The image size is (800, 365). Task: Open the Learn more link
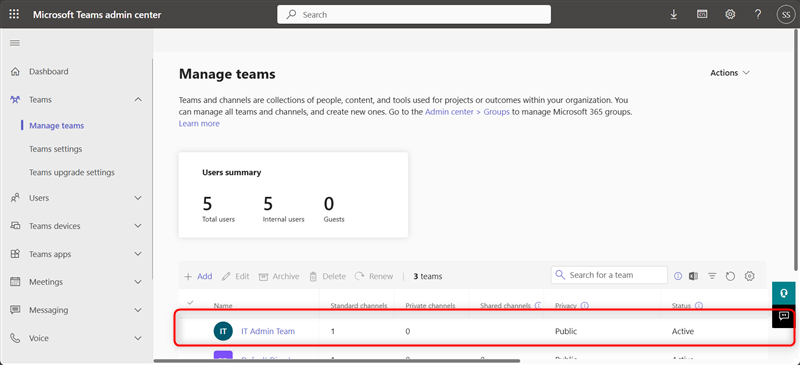tap(199, 124)
